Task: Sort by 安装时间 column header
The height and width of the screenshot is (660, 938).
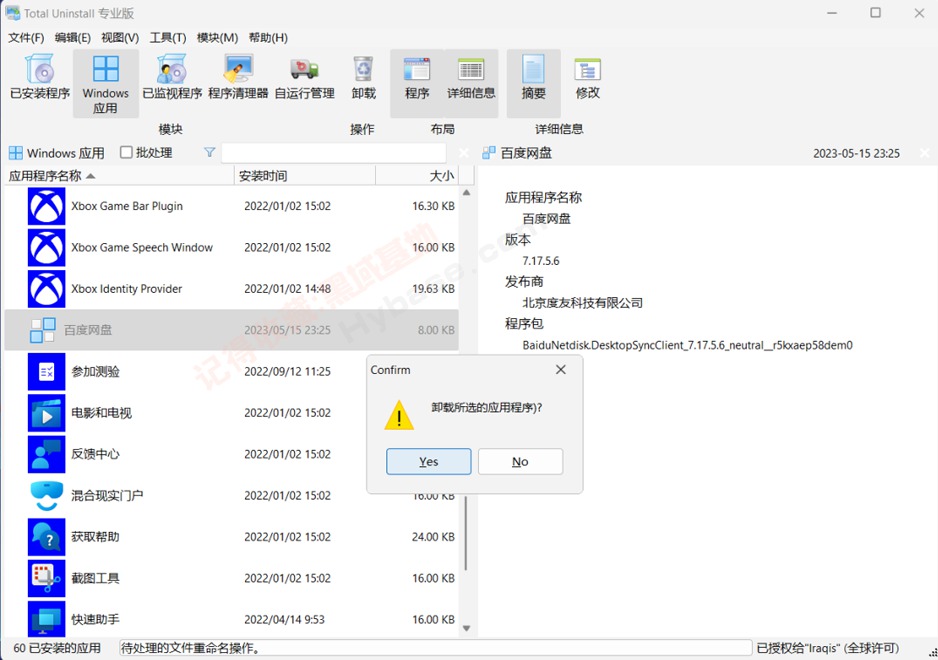Action: (305, 175)
